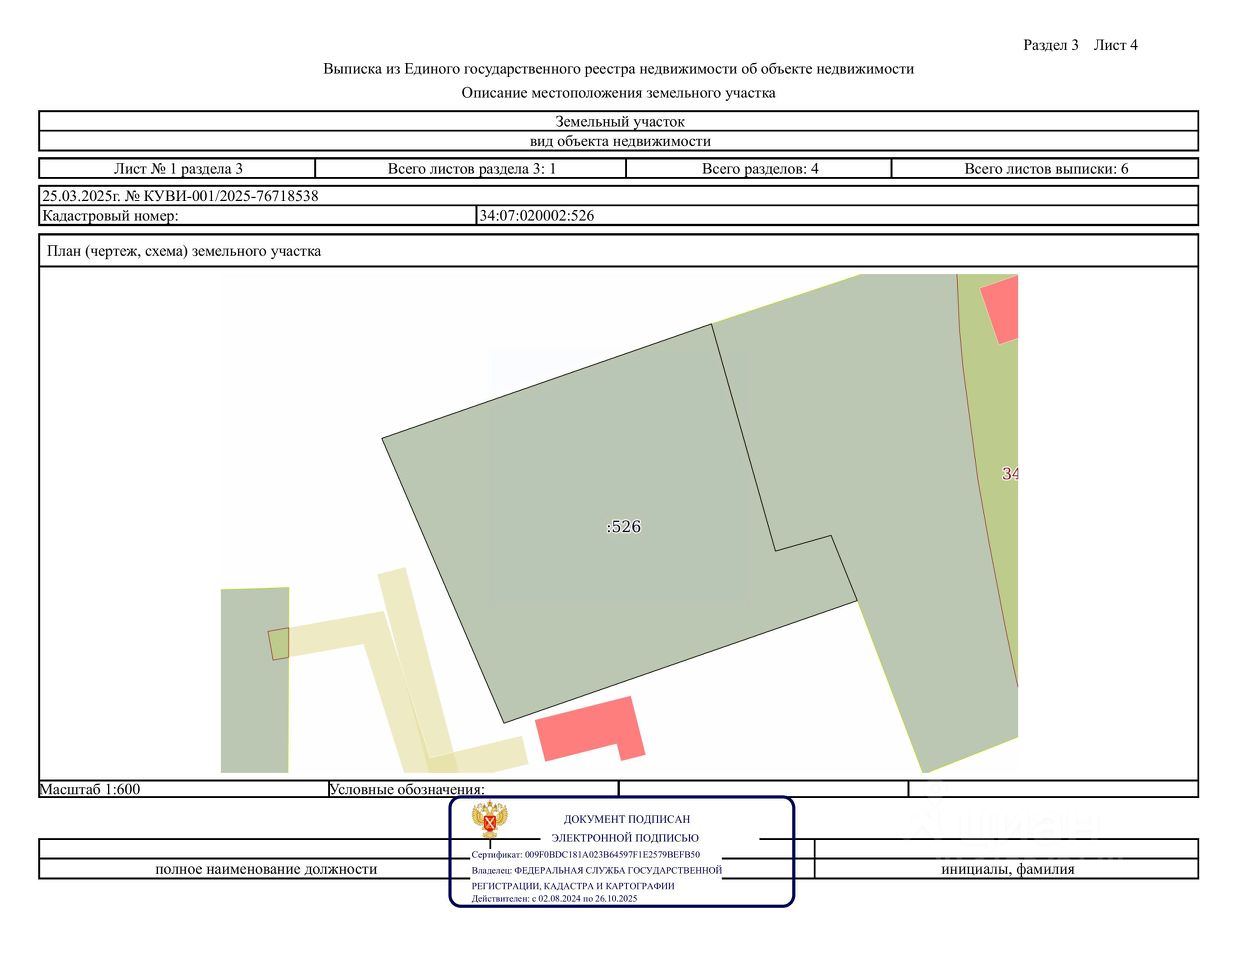Click the red building shape below parcel :526

coord(590,729)
